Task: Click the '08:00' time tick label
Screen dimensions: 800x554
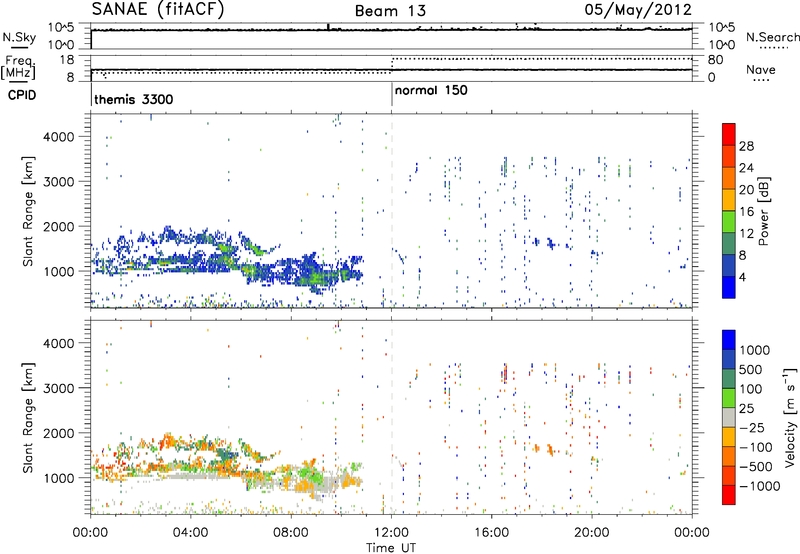Action: (x=291, y=533)
